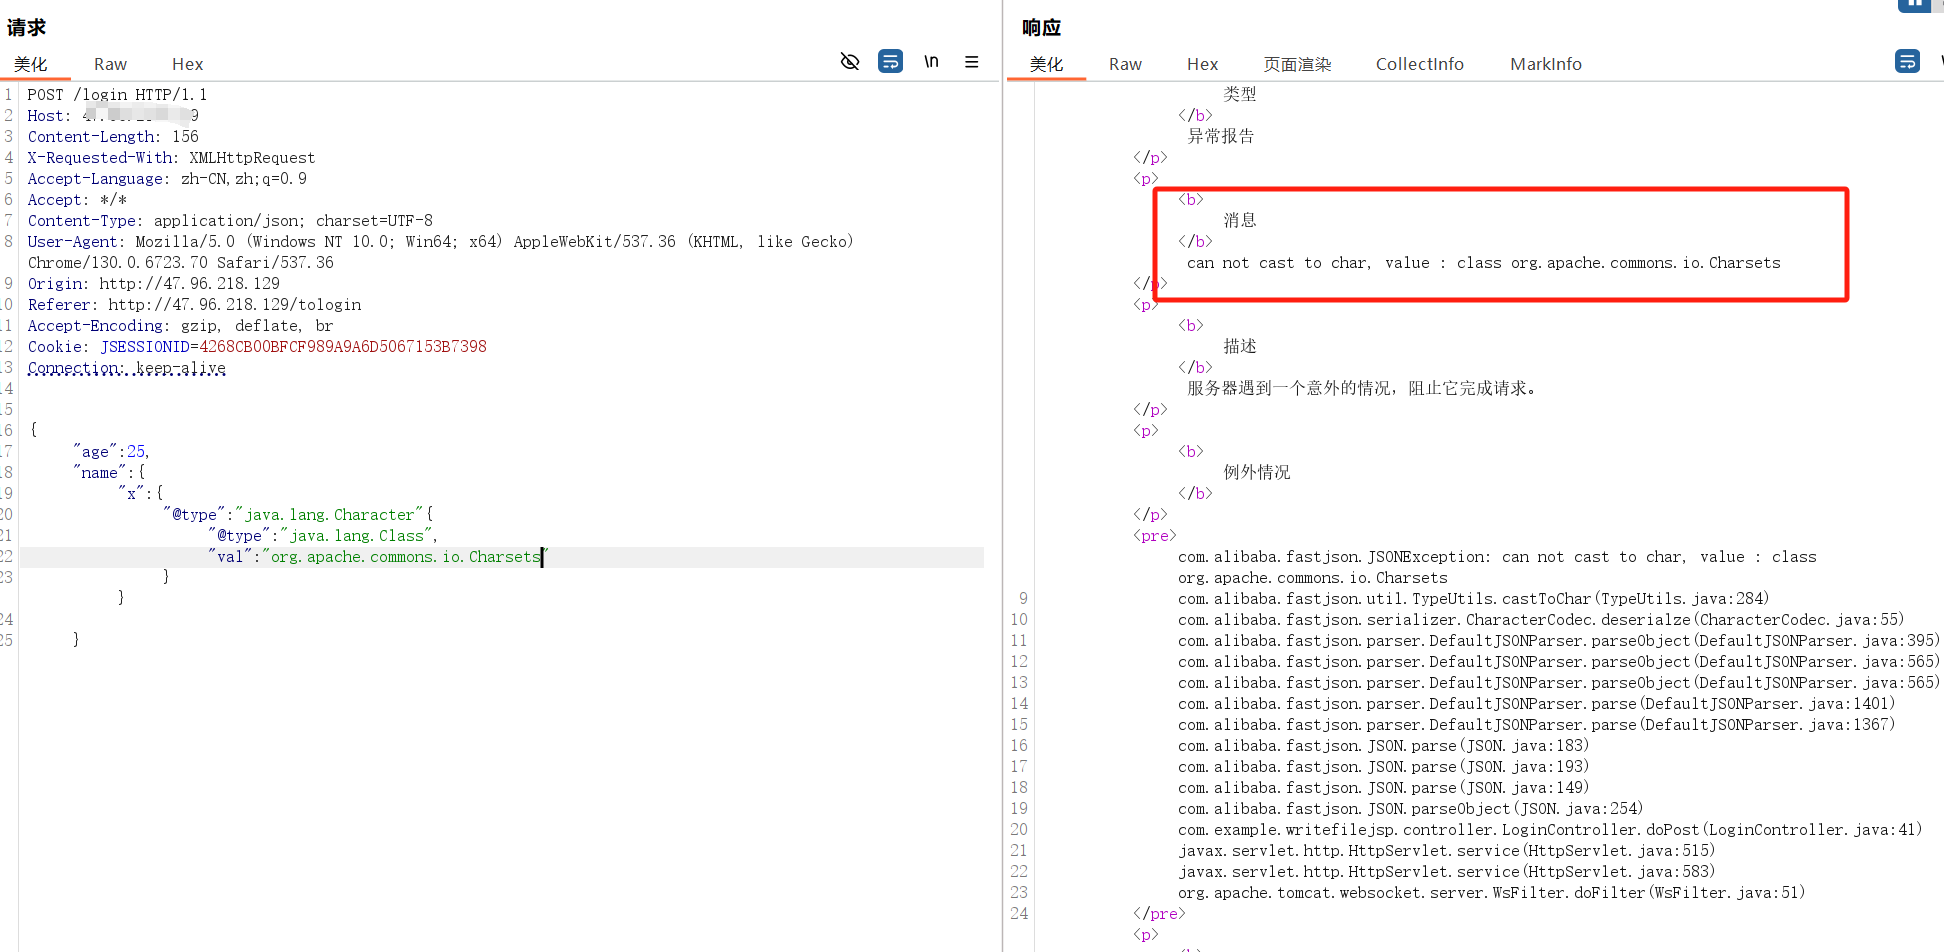Image resolution: width=1944 pixels, height=952 pixels.
Task: Select the response 美化 tab
Action: (x=1046, y=64)
